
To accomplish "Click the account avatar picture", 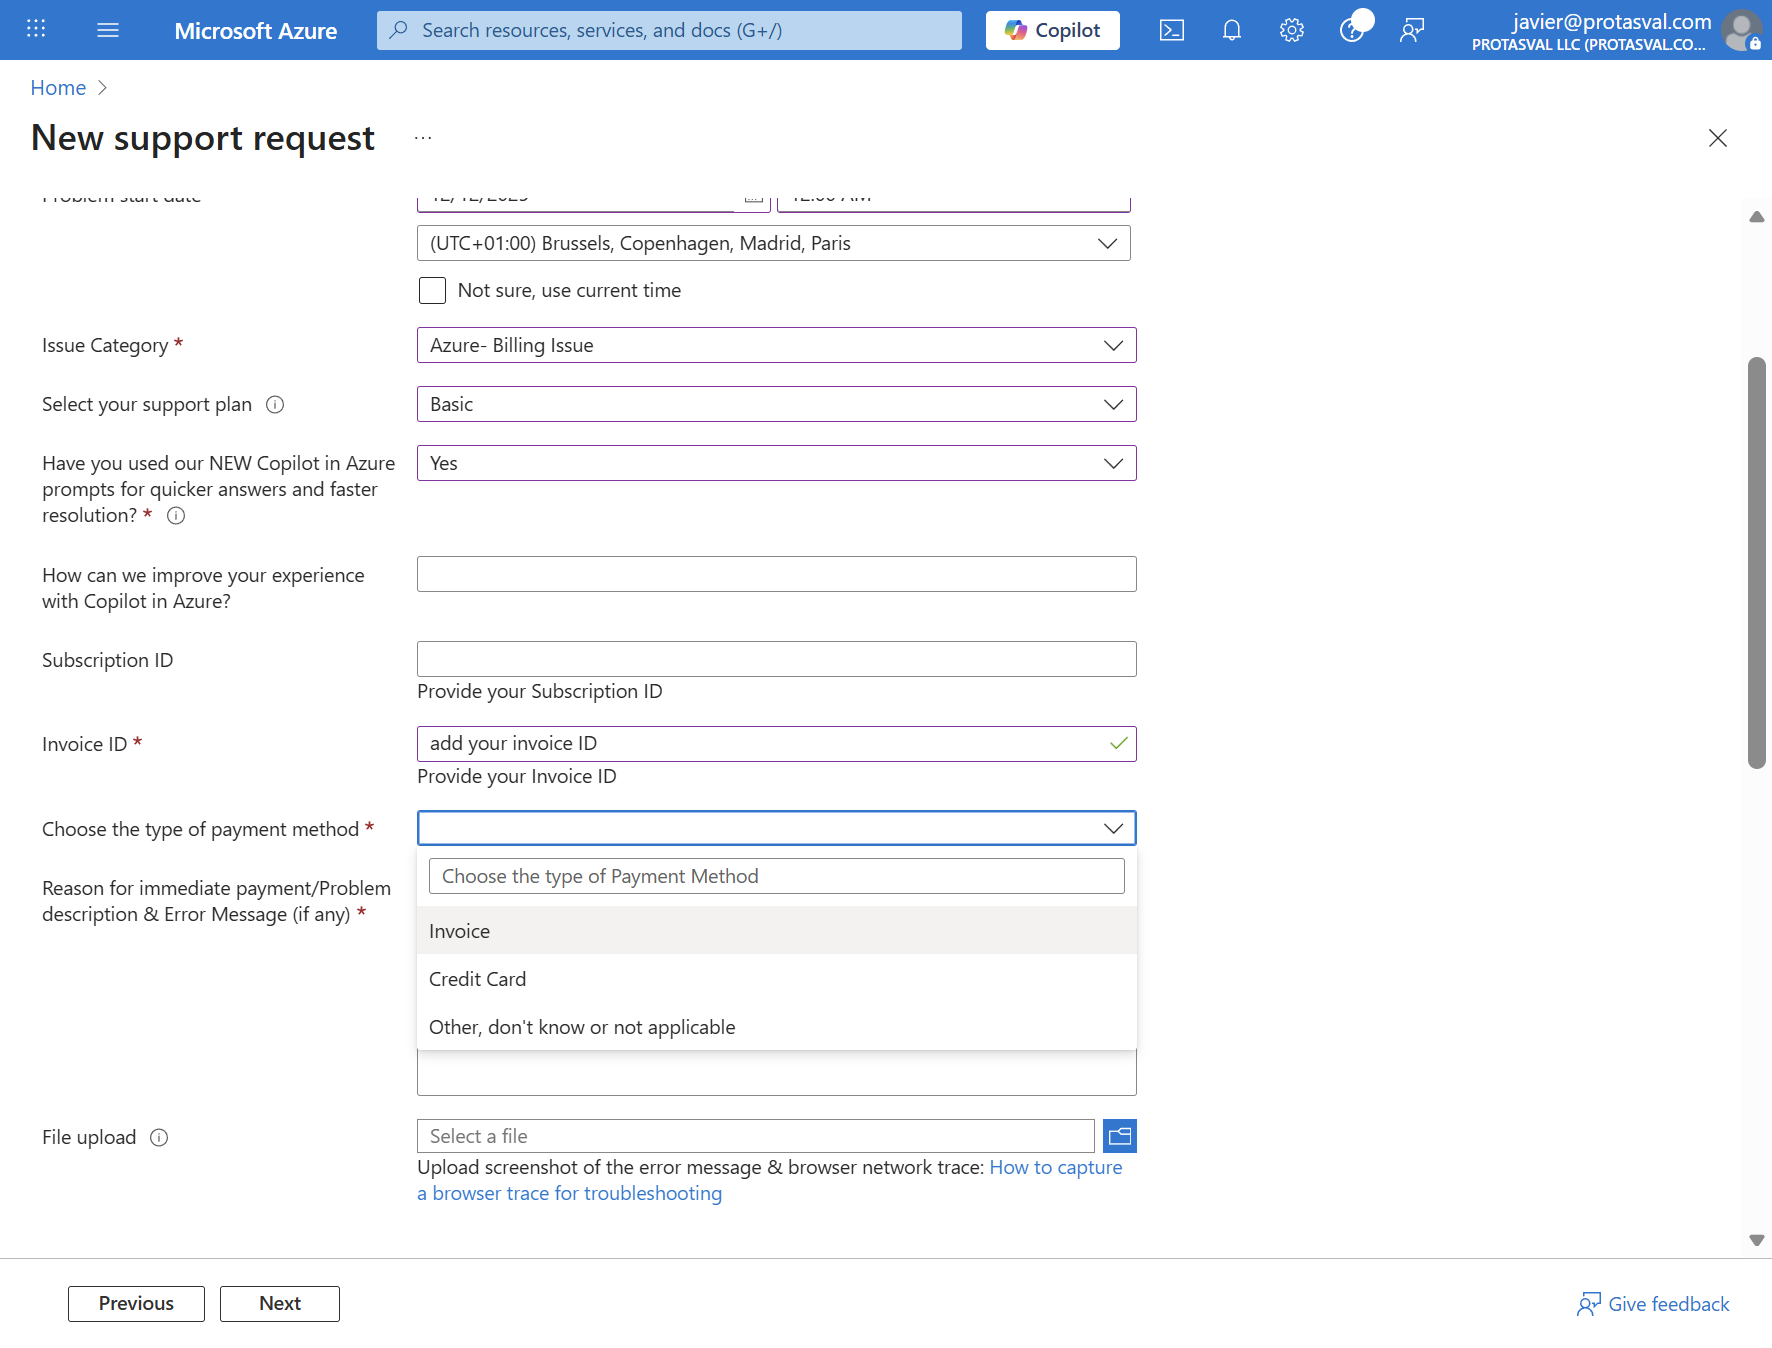I will pyautogui.click(x=1741, y=30).
